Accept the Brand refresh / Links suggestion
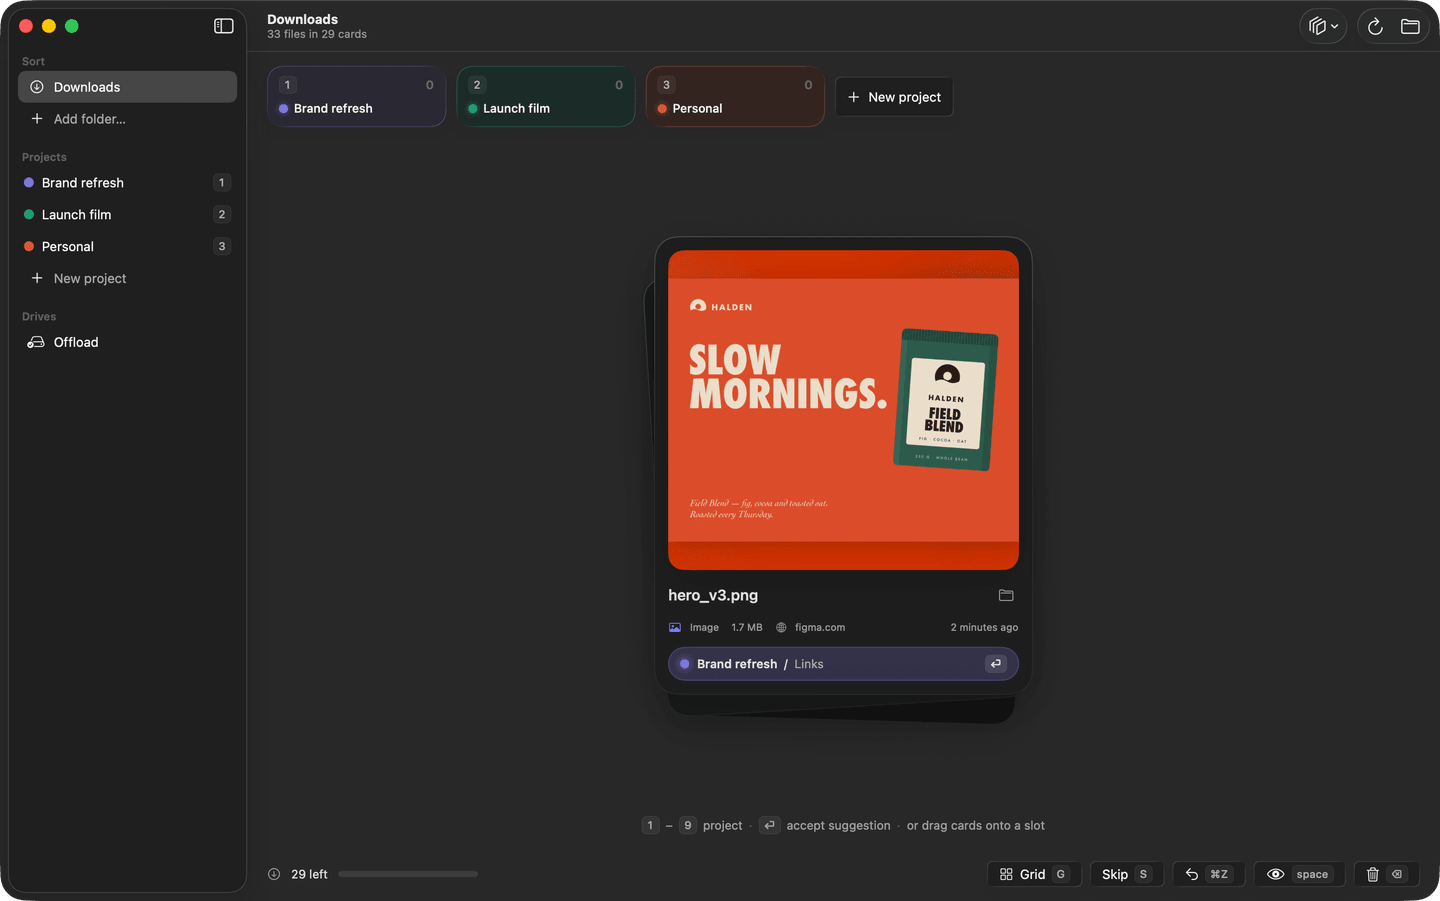The image size is (1440, 901). click(x=843, y=664)
